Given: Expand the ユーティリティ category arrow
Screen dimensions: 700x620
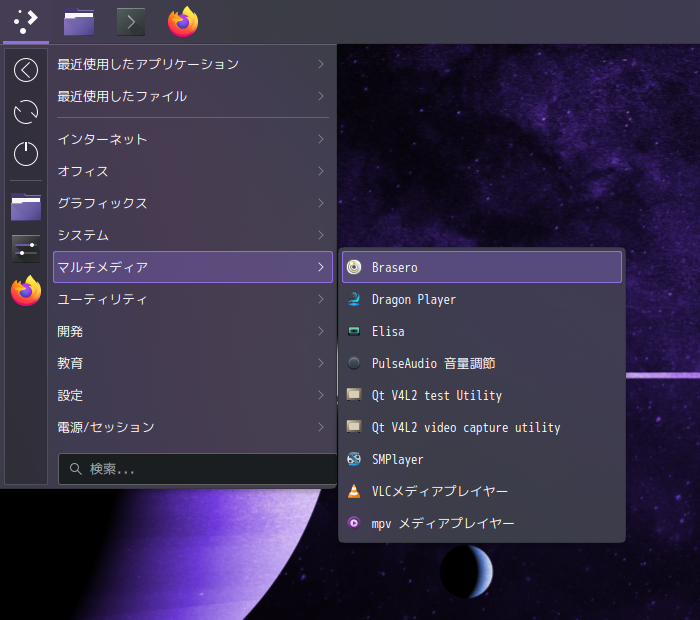Looking at the screenshot, I should pyautogui.click(x=321, y=299).
